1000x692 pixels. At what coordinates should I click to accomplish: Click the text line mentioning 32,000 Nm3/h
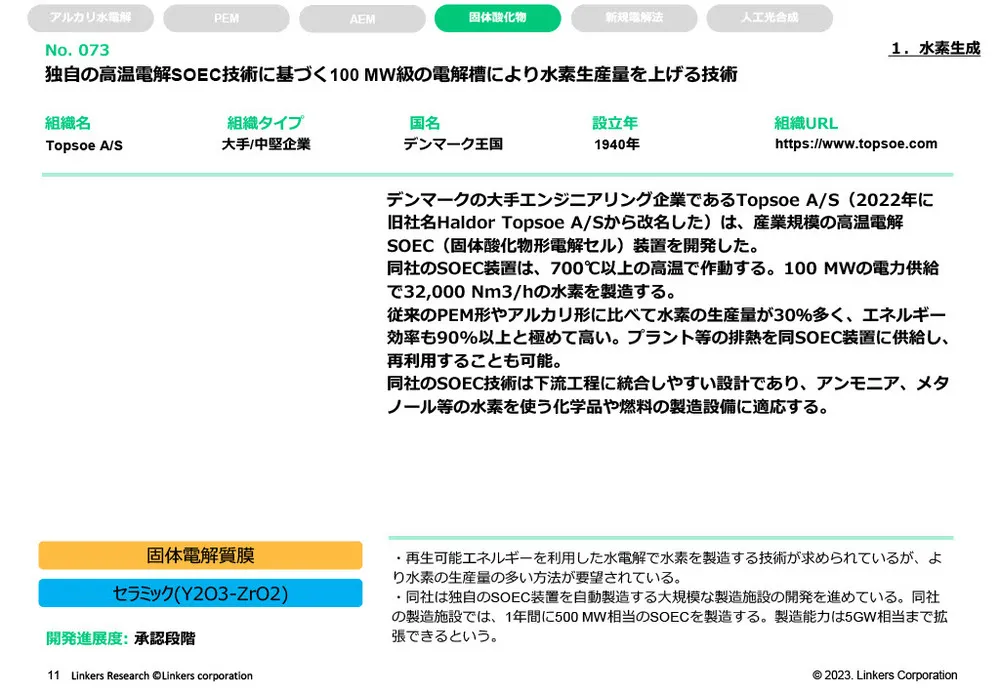click(x=531, y=291)
